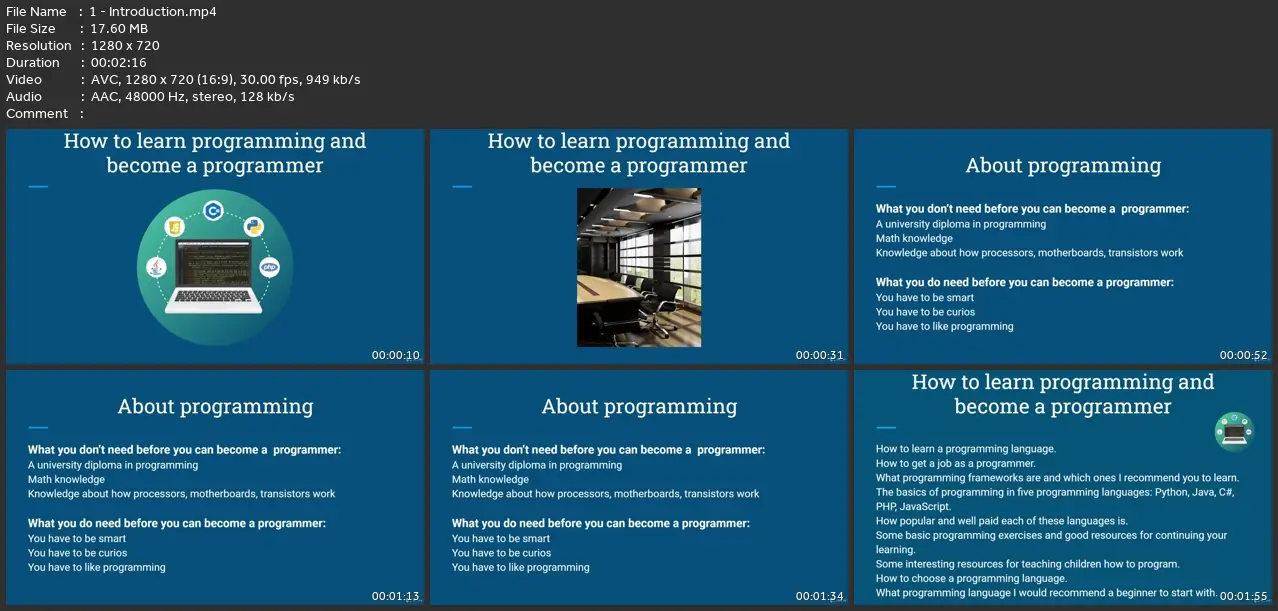Viewport: 1278px width, 611px height.
Task: Open the frame thumbnail stamped 00:00:10
Action: point(215,246)
